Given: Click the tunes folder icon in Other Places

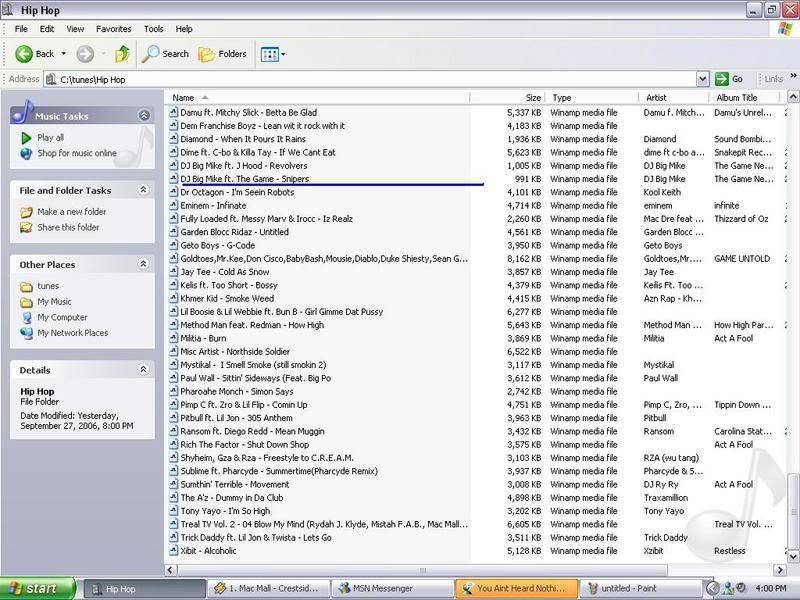Looking at the screenshot, I should tap(26, 286).
